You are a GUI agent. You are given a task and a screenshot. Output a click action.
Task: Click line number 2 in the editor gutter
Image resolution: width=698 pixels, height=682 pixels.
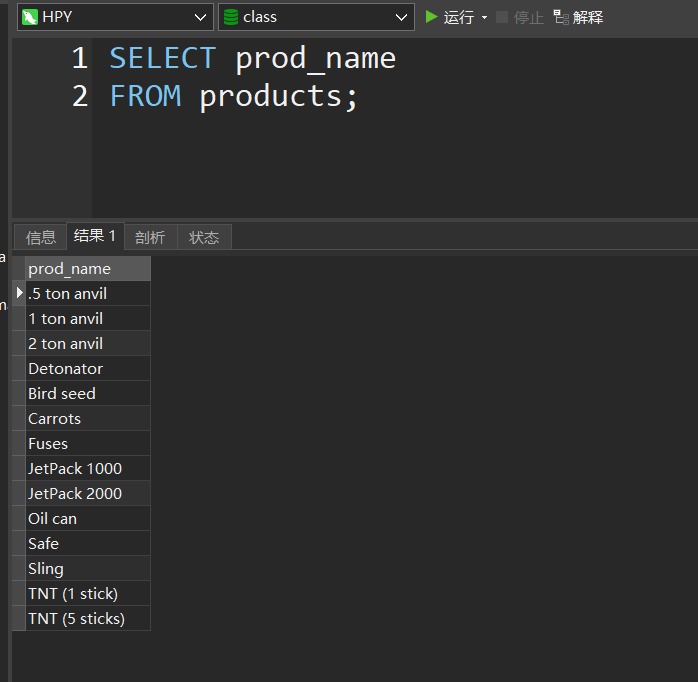point(80,96)
